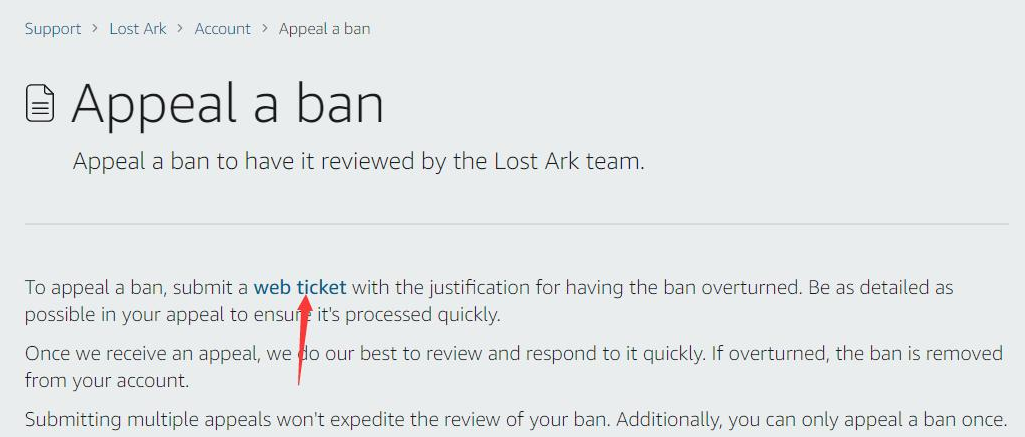
Task: Go to the Lost Ark breadcrumb
Action: click(x=138, y=29)
